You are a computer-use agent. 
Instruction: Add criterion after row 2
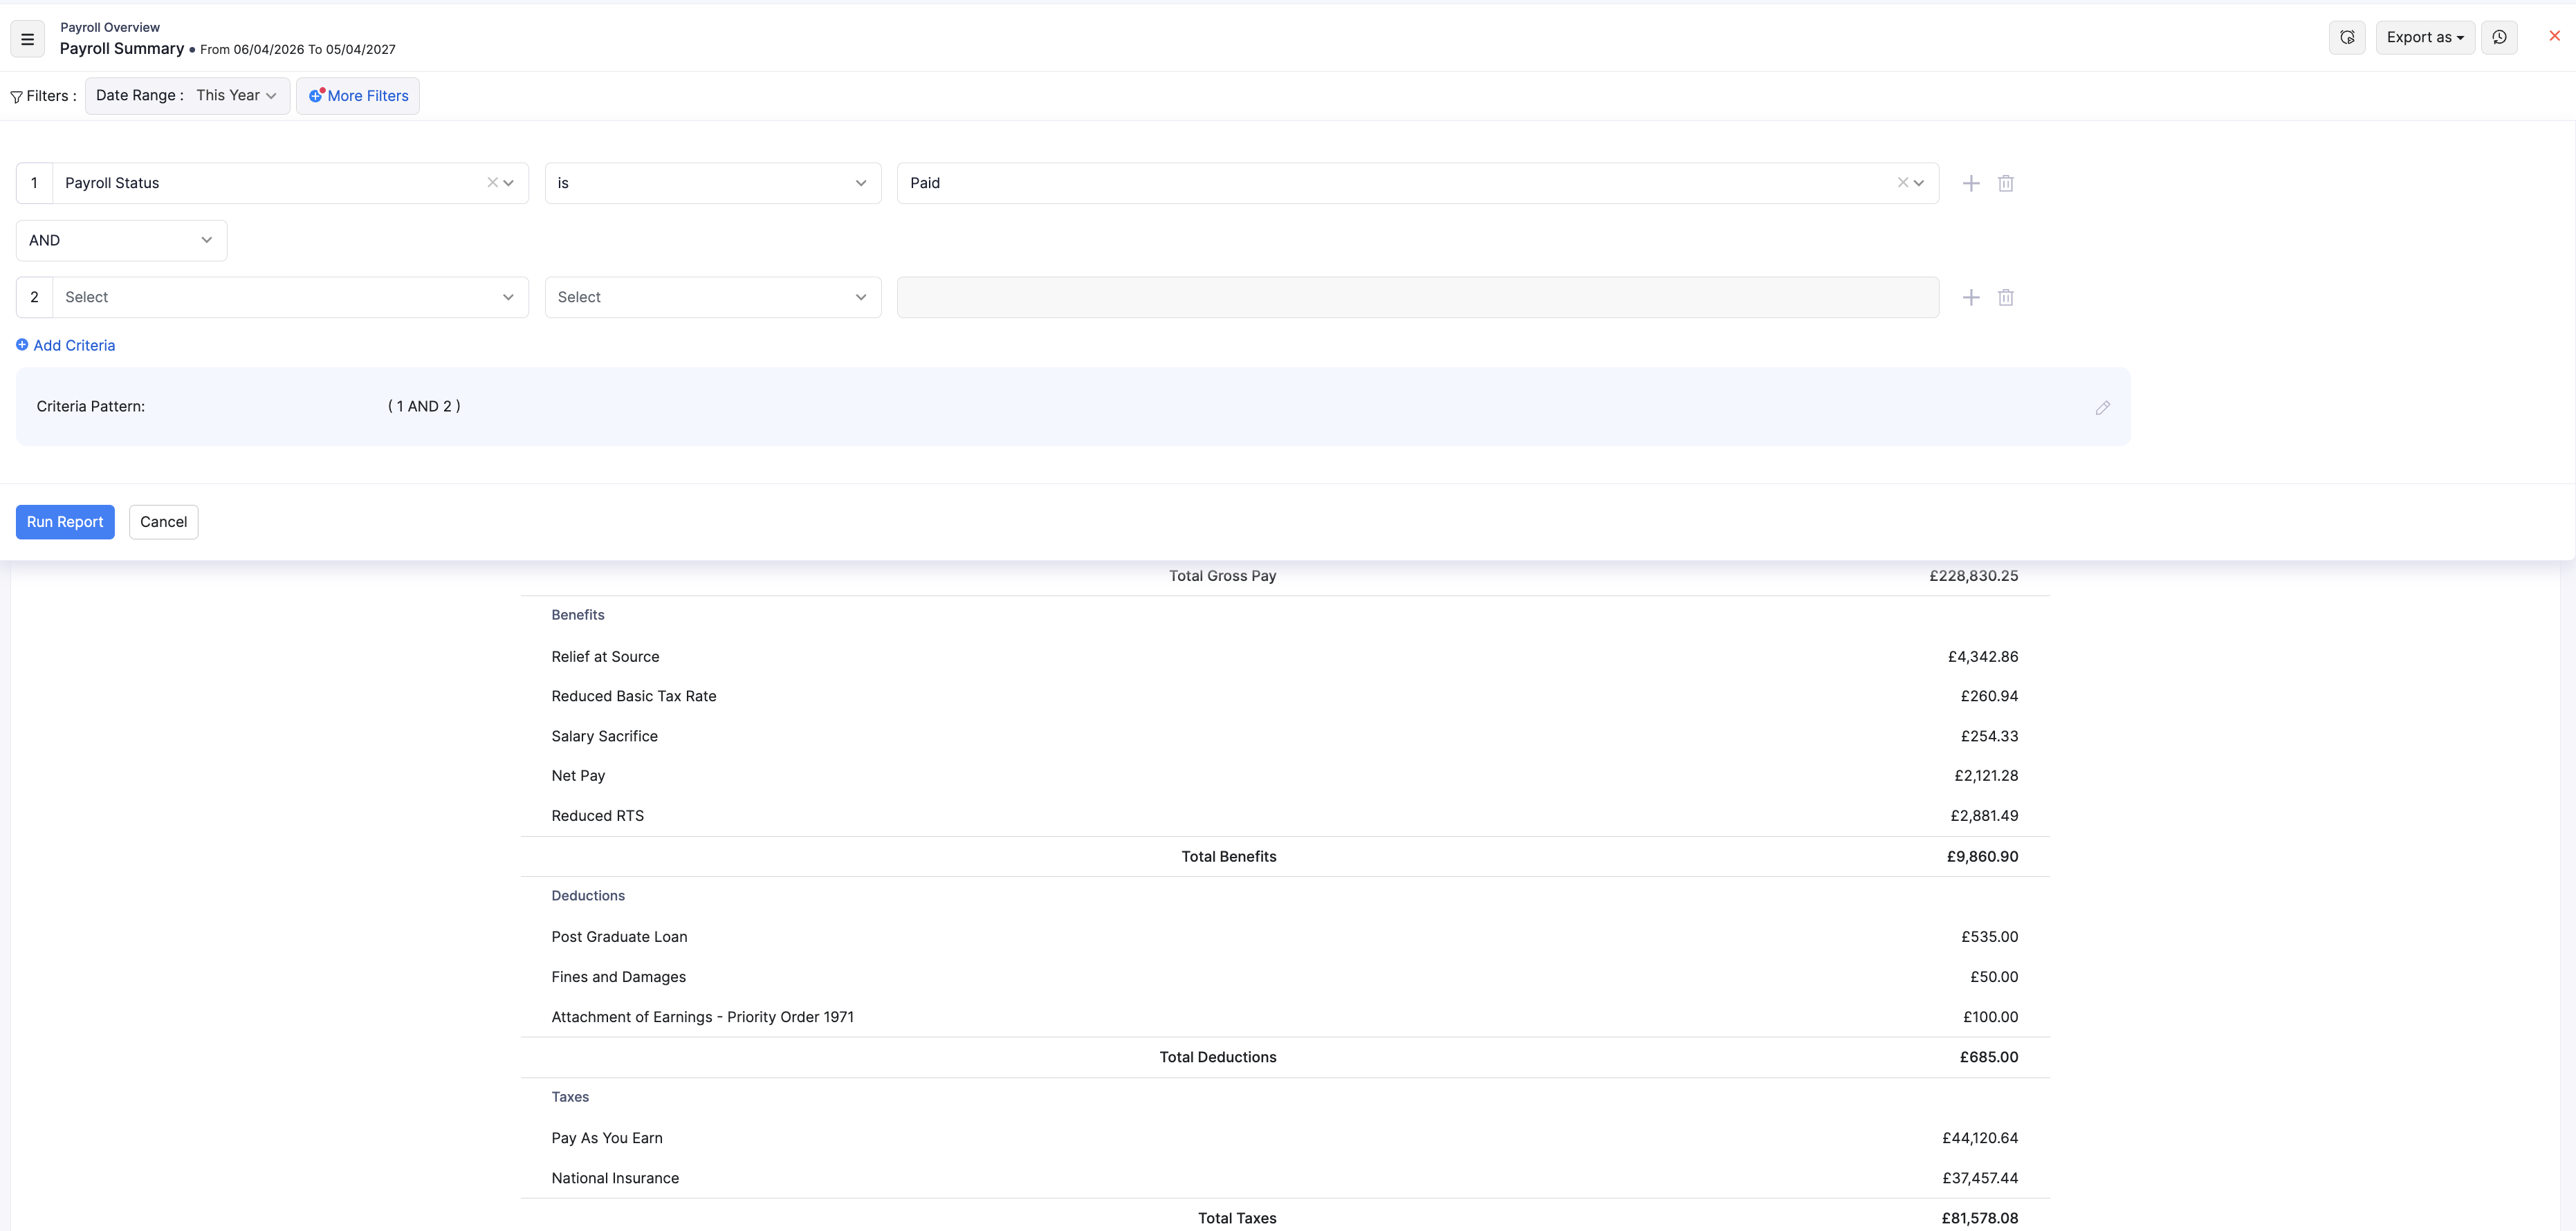tap(1970, 297)
